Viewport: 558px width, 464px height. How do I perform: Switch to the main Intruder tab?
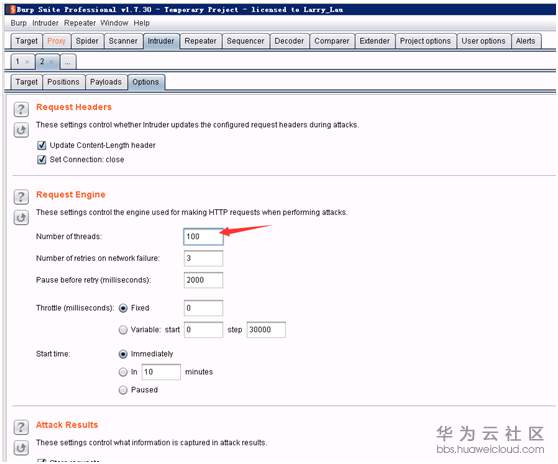tap(161, 41)
